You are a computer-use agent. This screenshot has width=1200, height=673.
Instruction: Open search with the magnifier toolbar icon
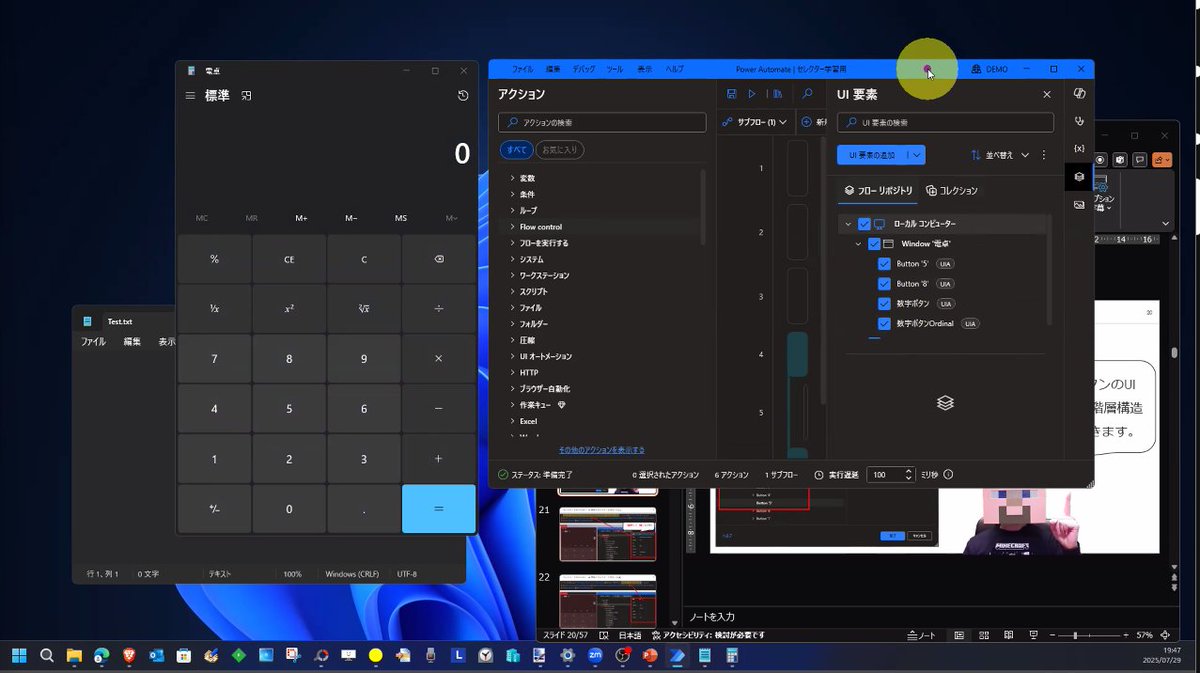(807, 93)
